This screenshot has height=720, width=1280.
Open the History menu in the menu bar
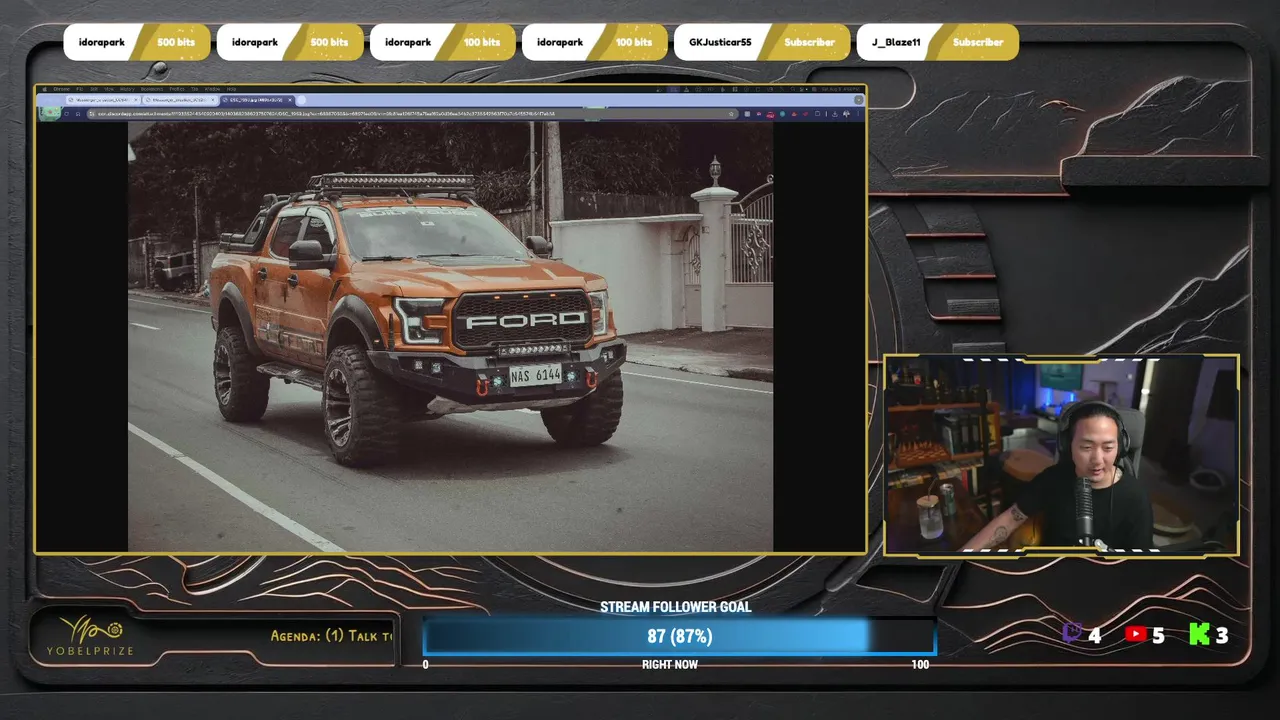[127, 89]
